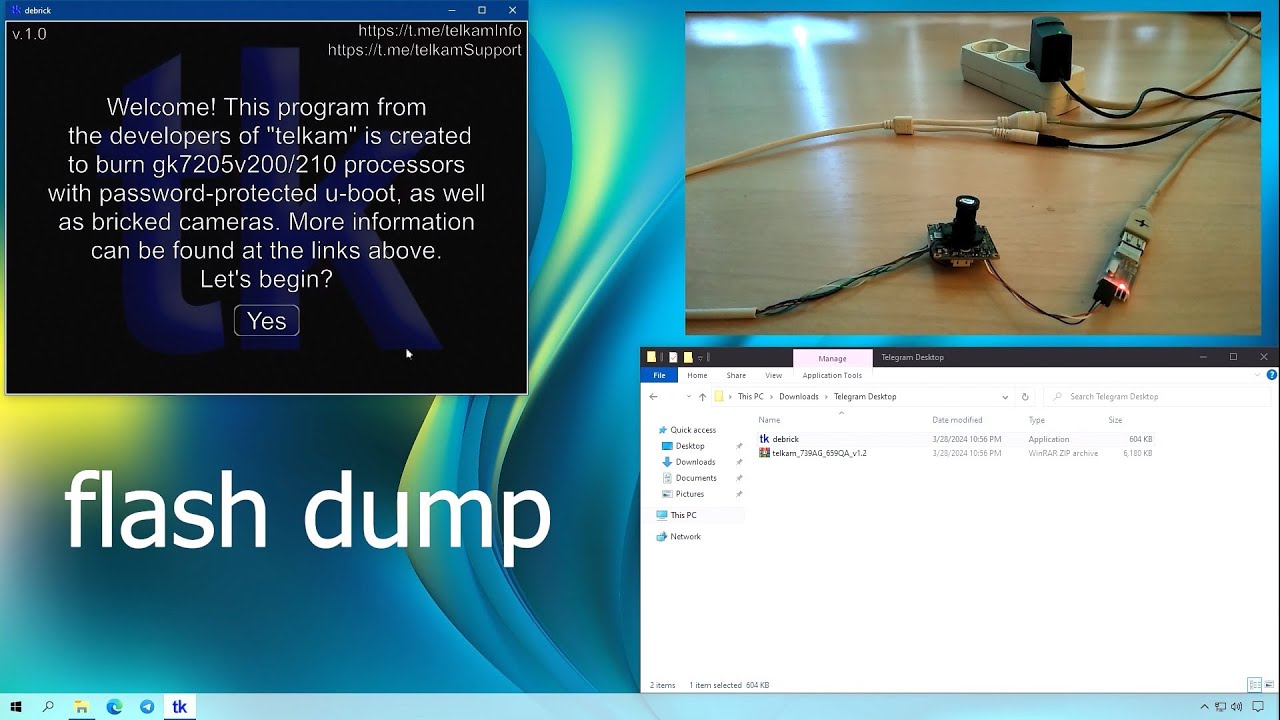Sort files by Date modified column
The image size is (1280, 720).
(957, 420)
